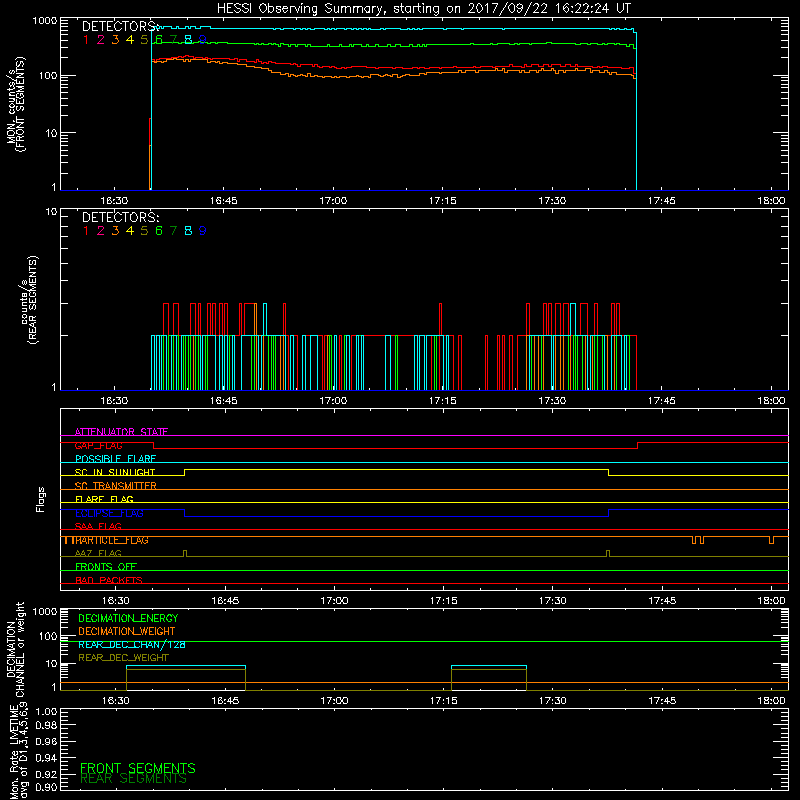Click the counts/s (REAR SEGMENTS) axis title
This screenshot has height=800, width=800.
(29, 300)
